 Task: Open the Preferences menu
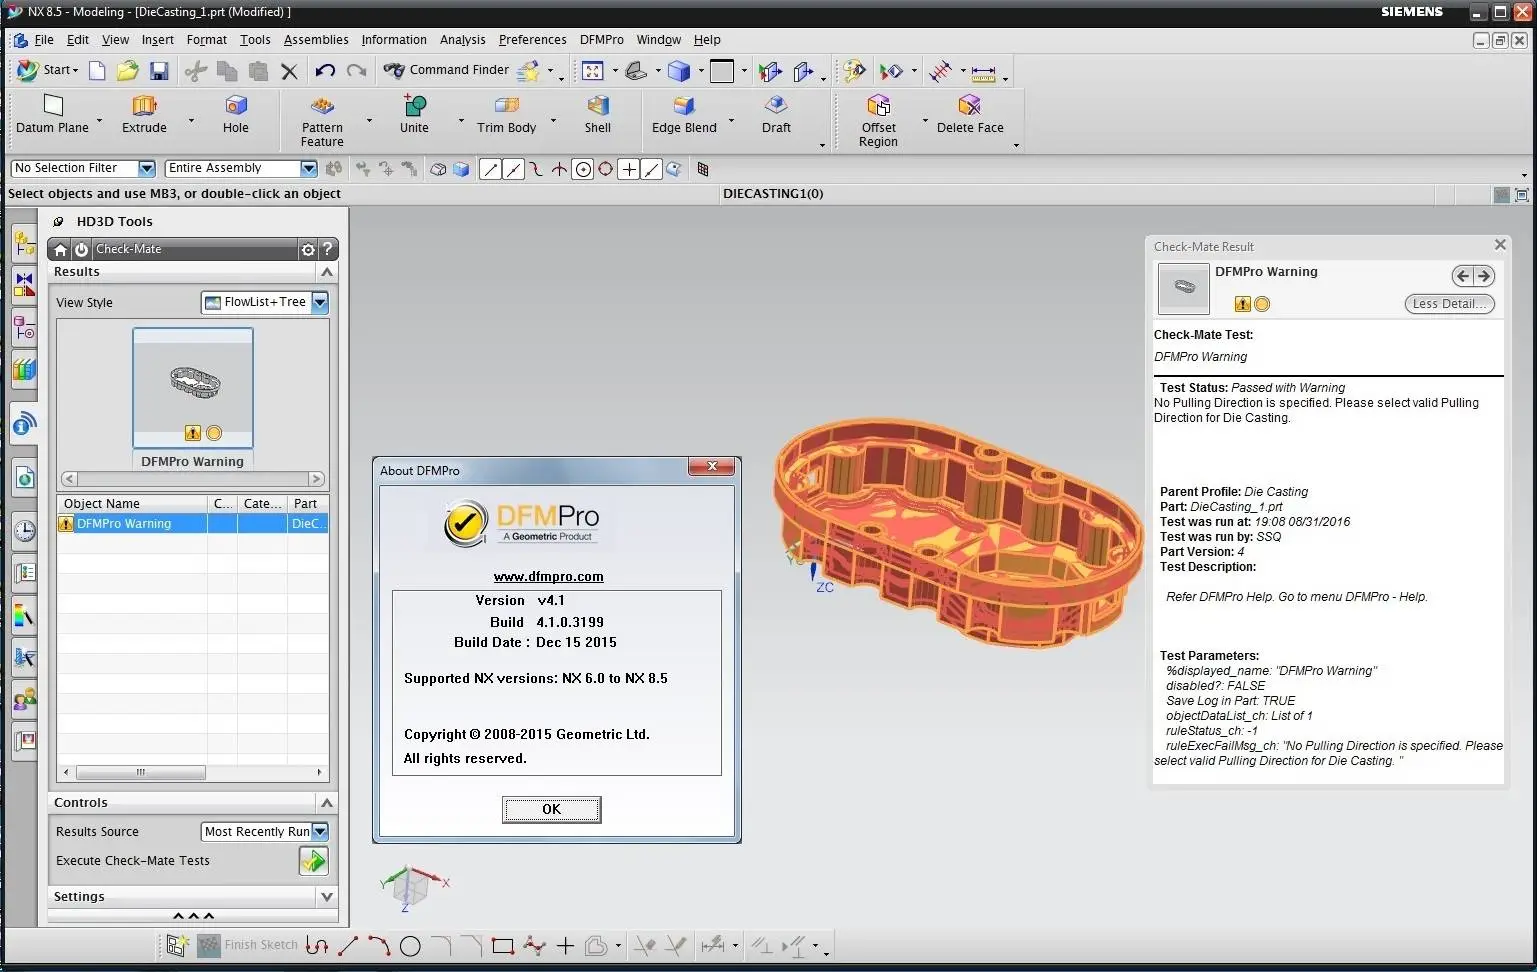pyautogui.click(x=533, y=40)
